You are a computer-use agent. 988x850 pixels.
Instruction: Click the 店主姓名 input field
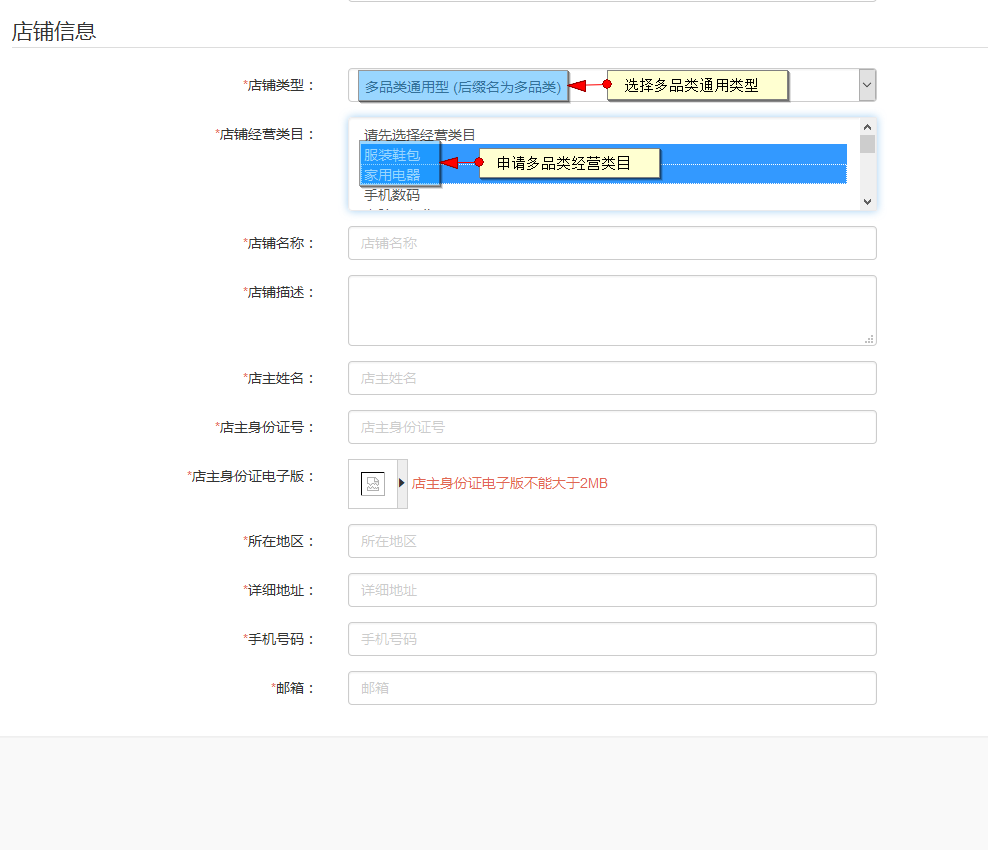tap(612, 378)
